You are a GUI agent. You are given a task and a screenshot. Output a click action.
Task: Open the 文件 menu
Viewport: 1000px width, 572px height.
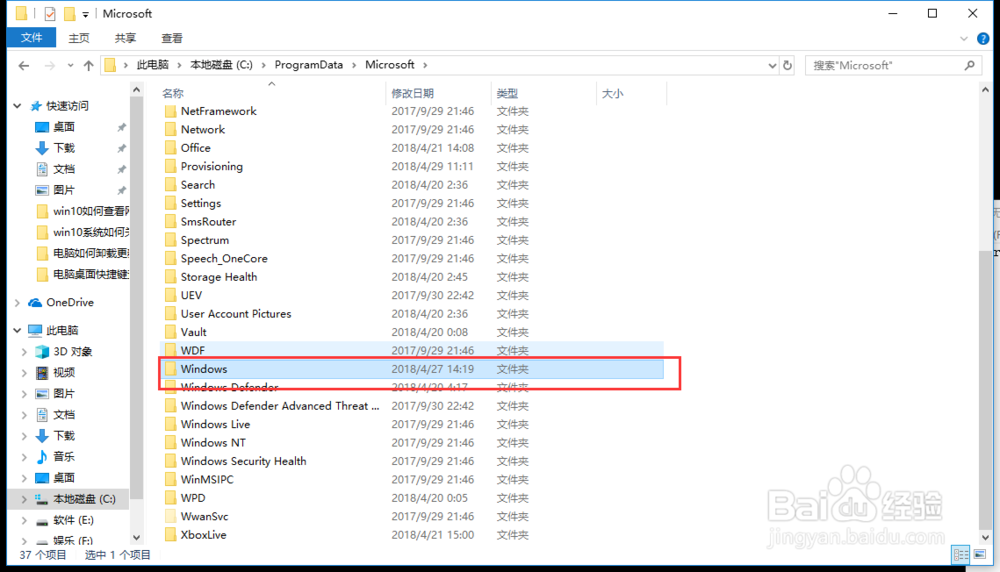pyautogui.click(x=31, y=38)
